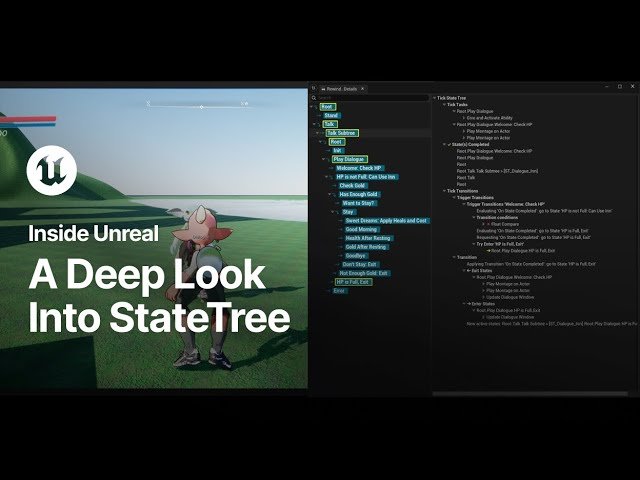Select the Not Enough Gold: Exit state
Image resolution: width=640 pixels, height=480 pixels.
[x=363, y=273]
